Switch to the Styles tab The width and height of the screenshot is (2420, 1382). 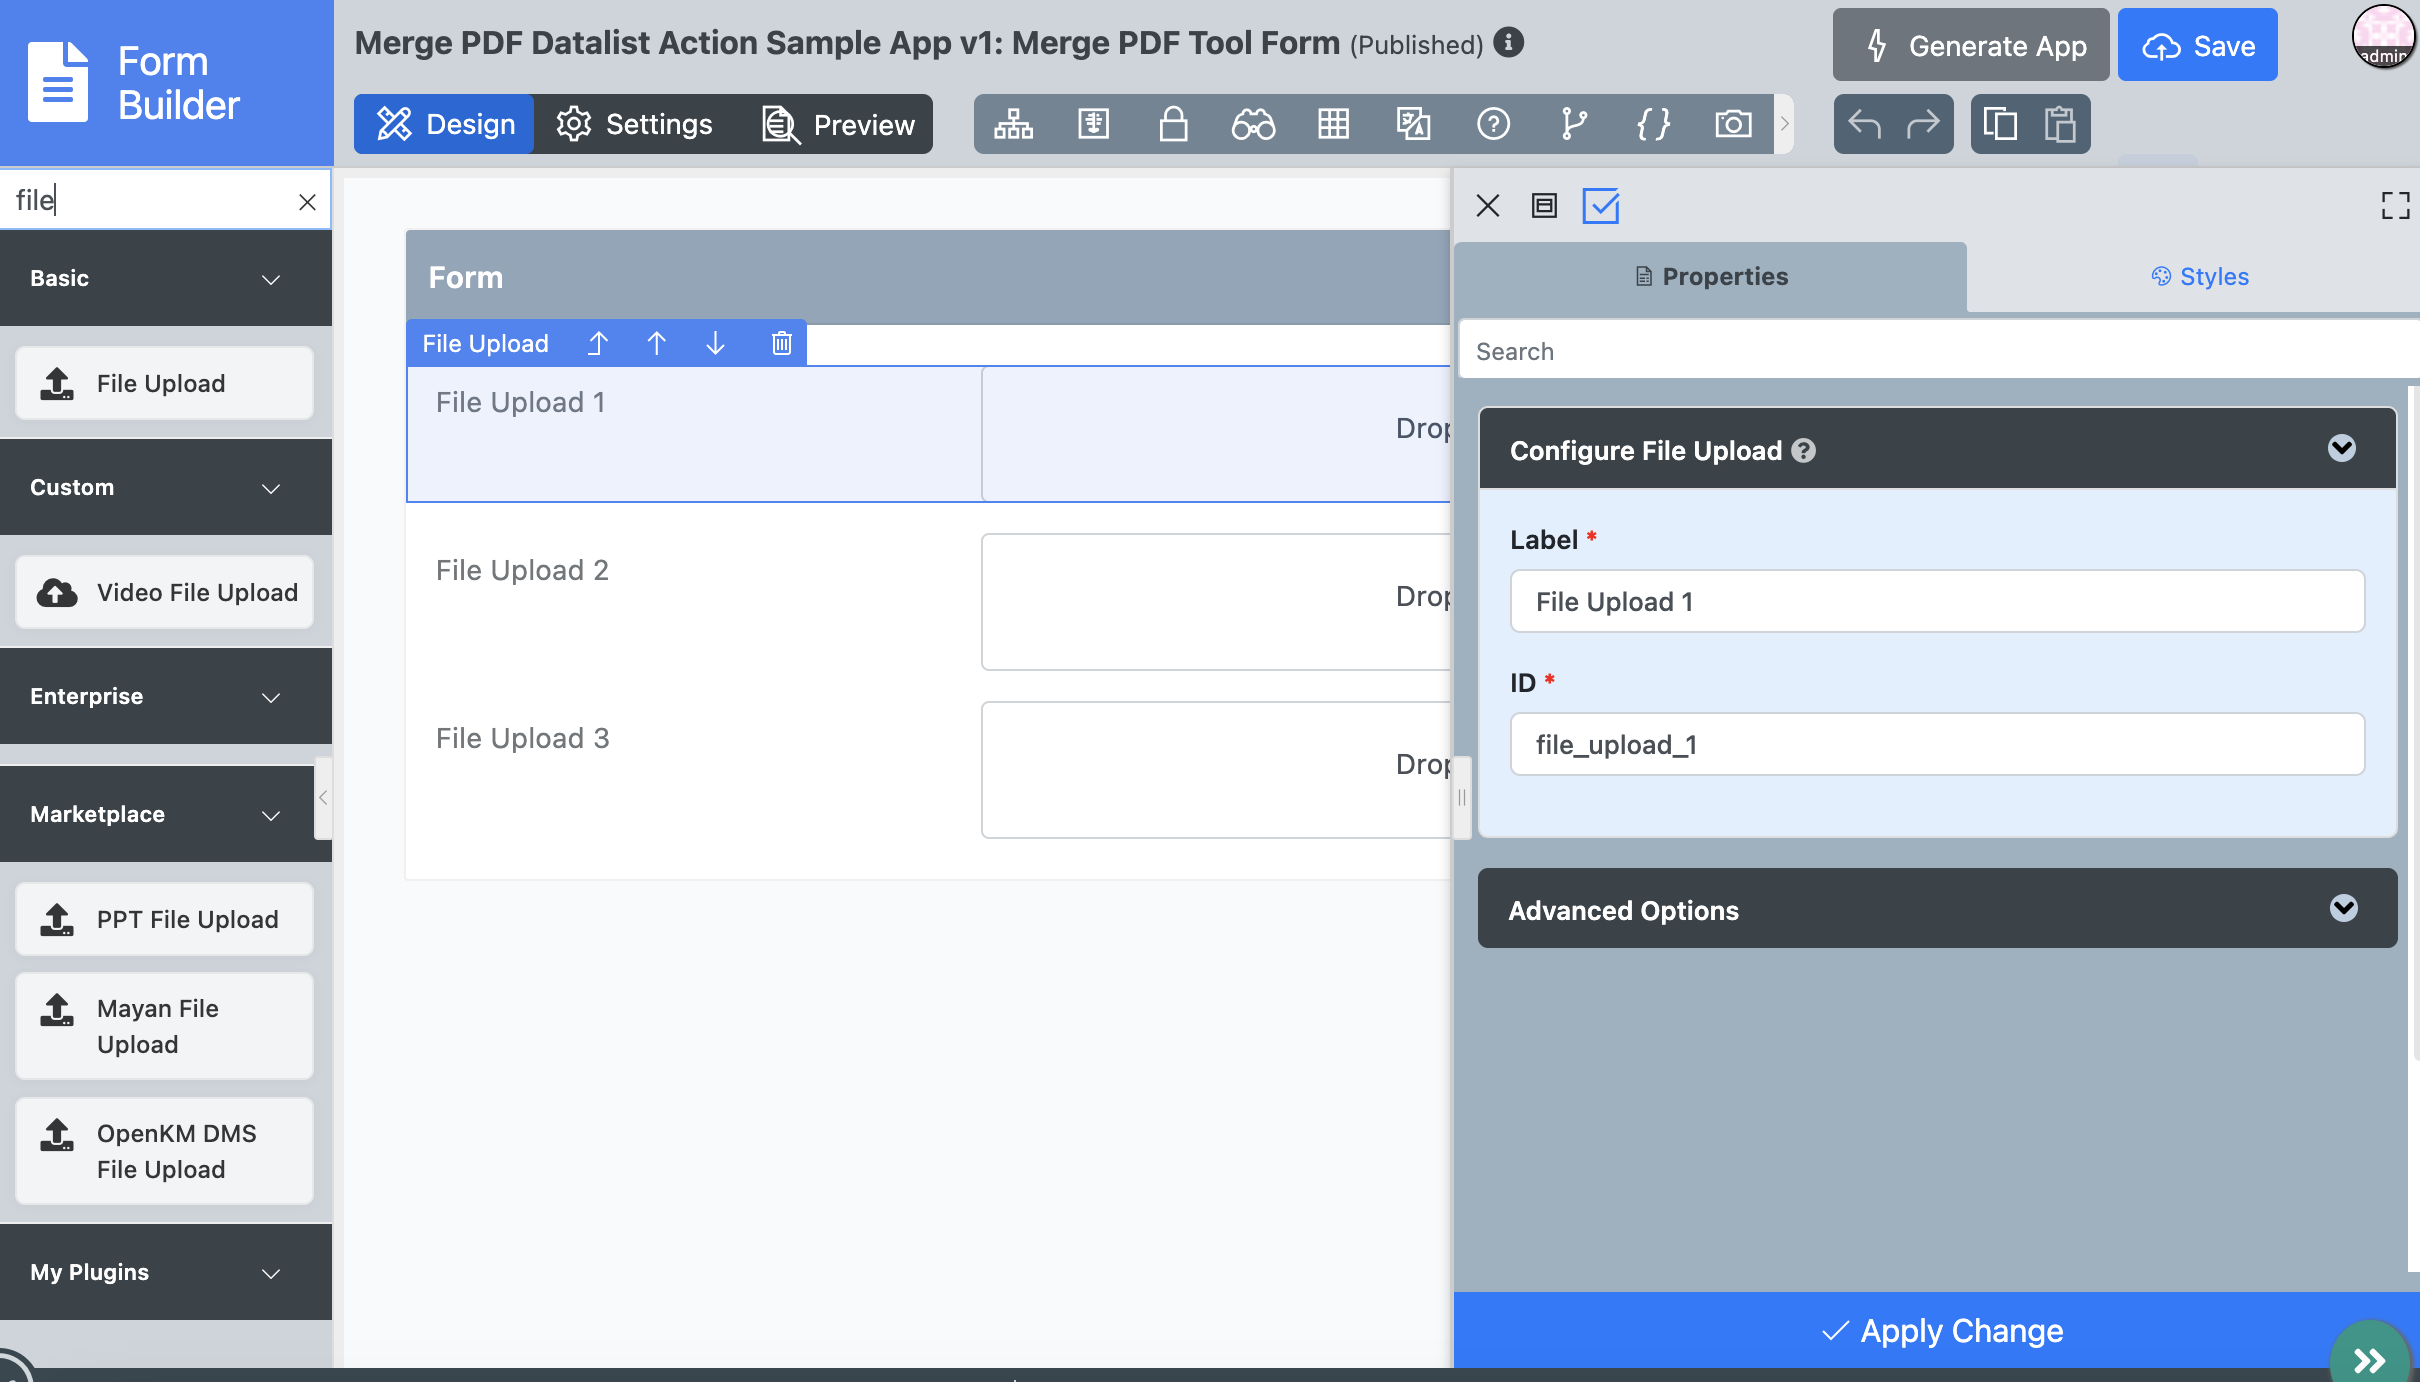2199,277
